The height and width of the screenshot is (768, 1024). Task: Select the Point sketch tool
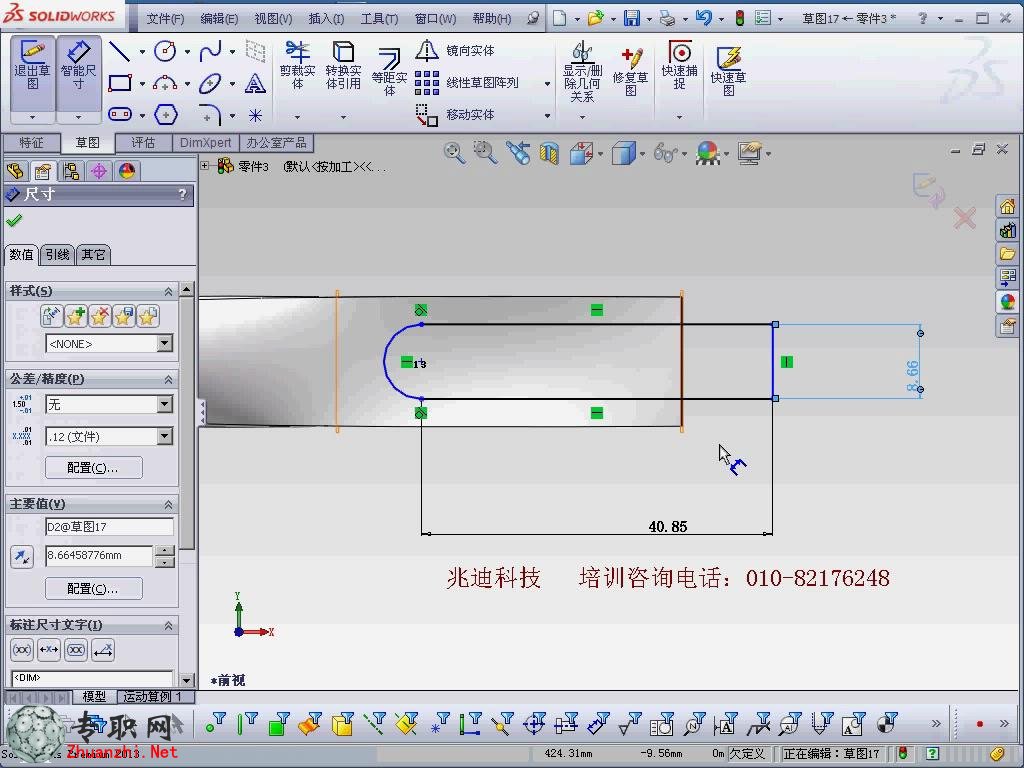coord(255,116)
